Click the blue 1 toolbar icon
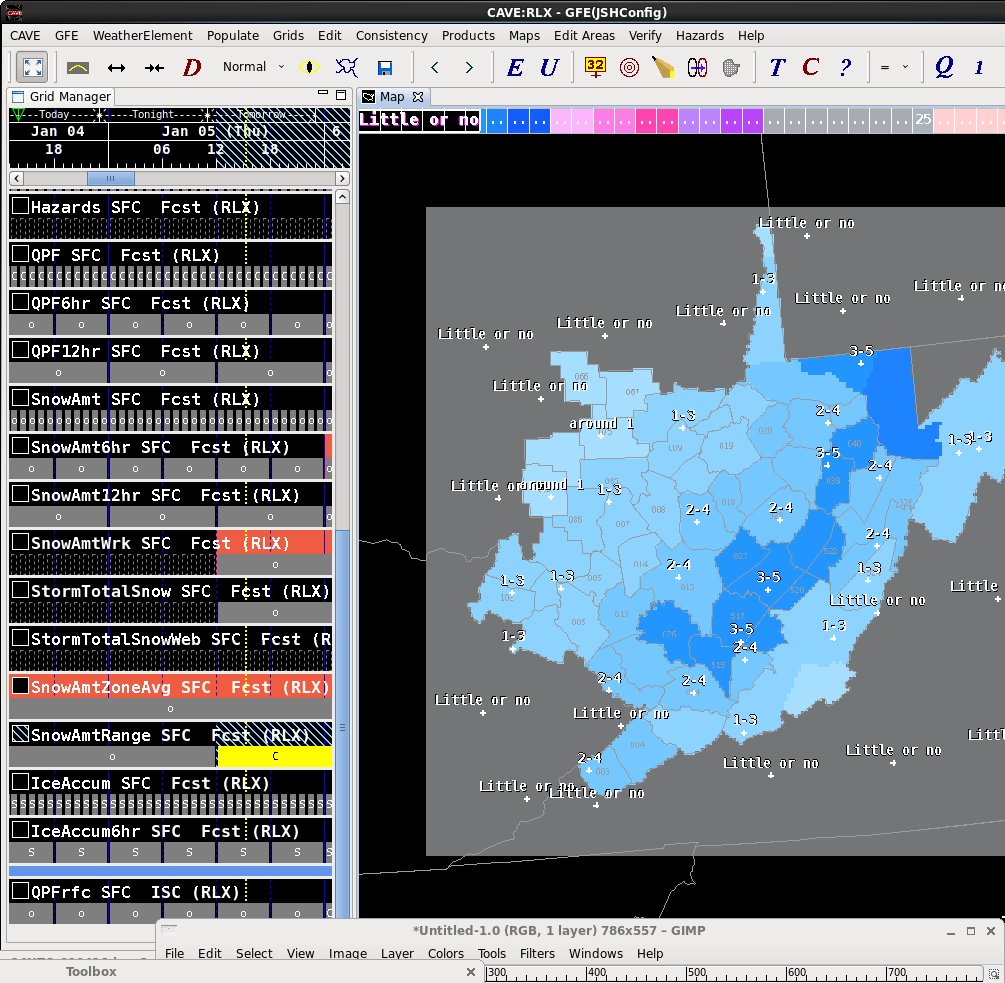 [979, 67]
